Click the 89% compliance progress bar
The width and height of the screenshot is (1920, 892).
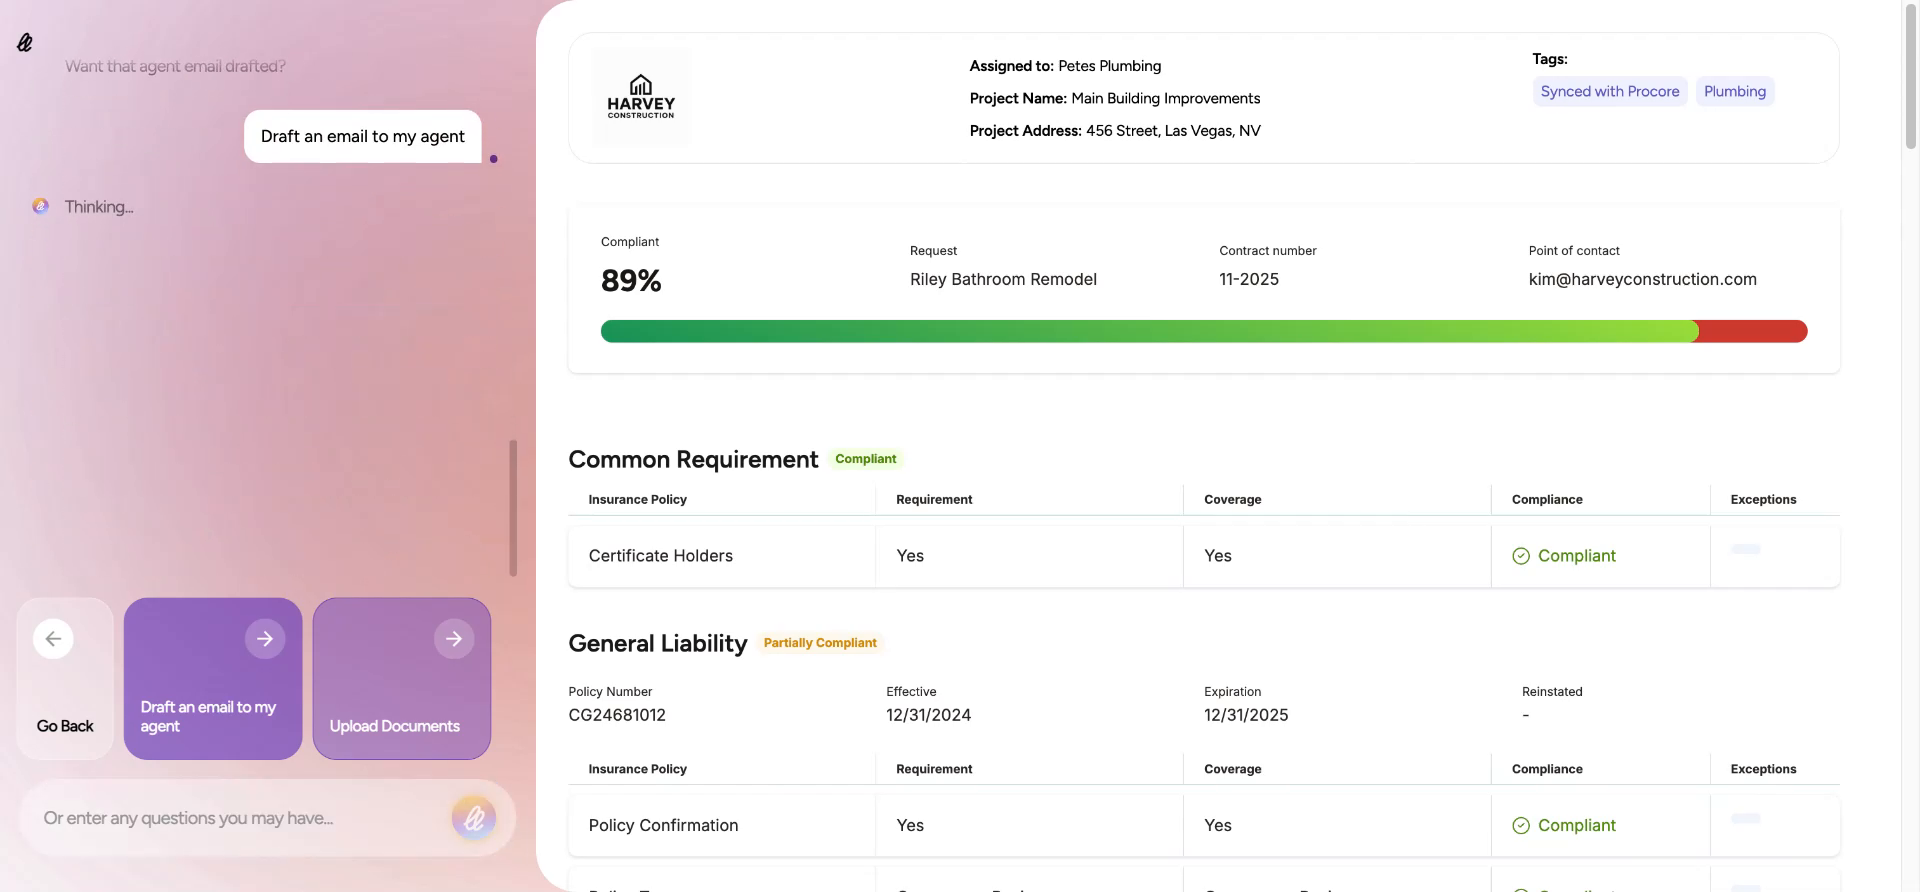[x=1203, y=331]
